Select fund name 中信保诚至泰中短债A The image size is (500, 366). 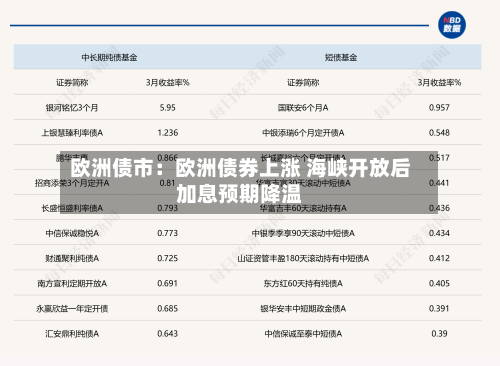303,334
